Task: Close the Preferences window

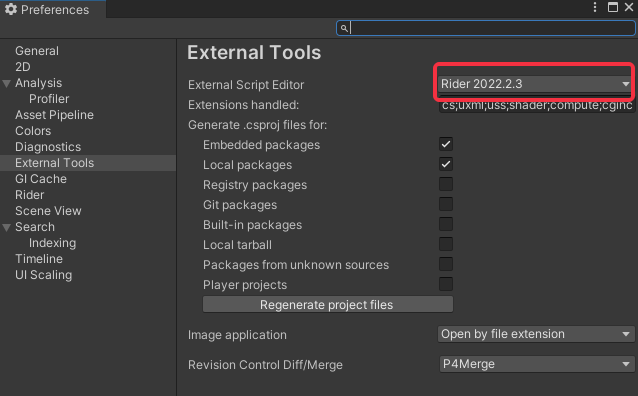Action: click(x=629, y=7)
